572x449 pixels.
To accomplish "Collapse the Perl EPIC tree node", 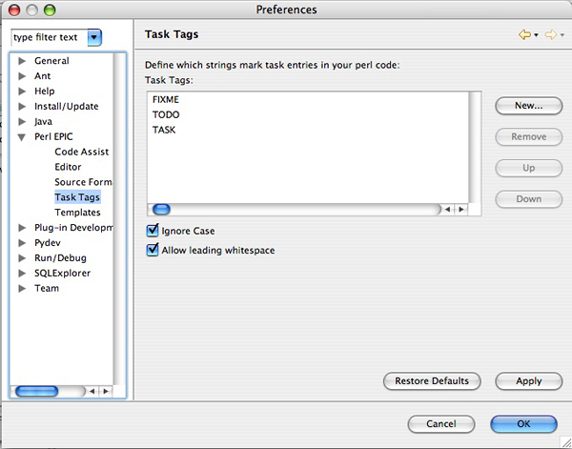I will point(22,137).
